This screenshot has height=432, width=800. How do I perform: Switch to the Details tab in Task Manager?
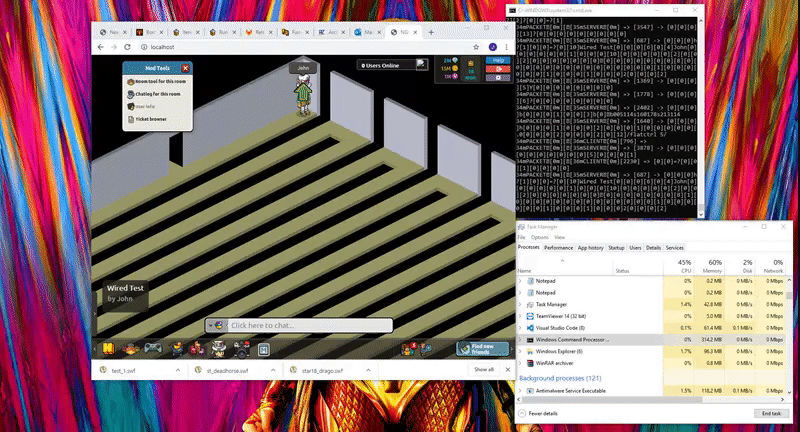click(x=653, y=248)
